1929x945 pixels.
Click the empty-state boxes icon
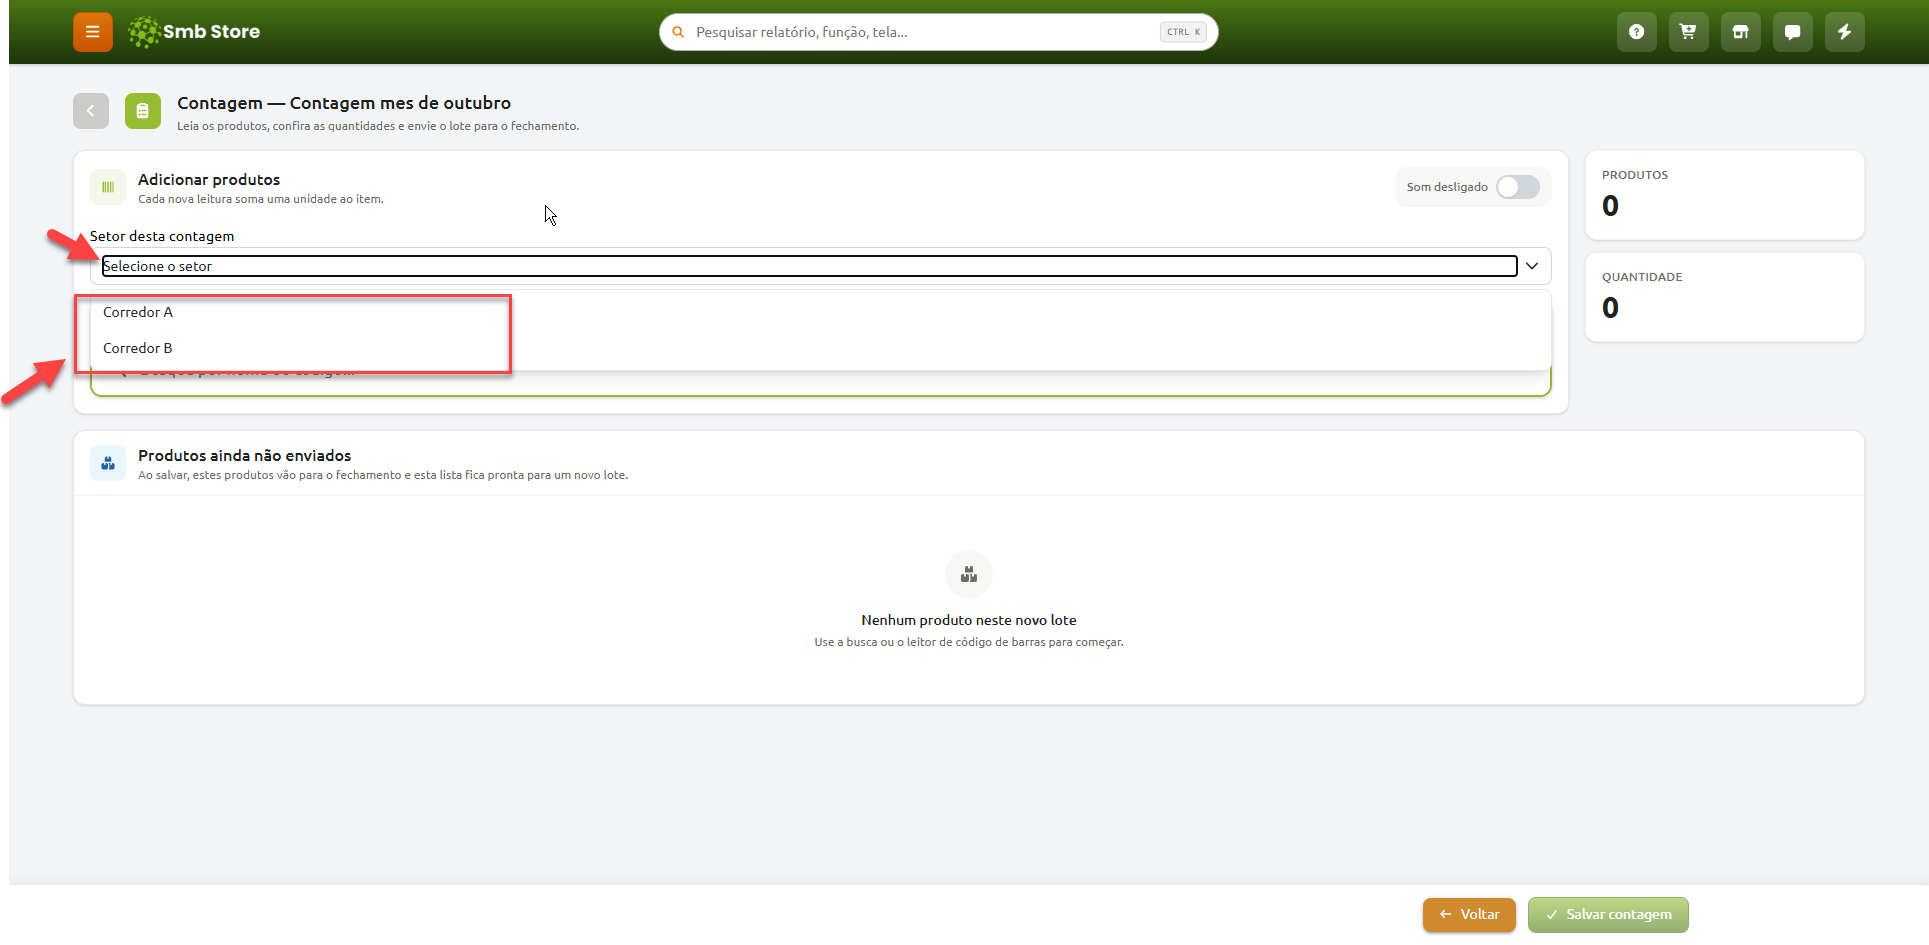pyautogui.click(x=969, y=574)
